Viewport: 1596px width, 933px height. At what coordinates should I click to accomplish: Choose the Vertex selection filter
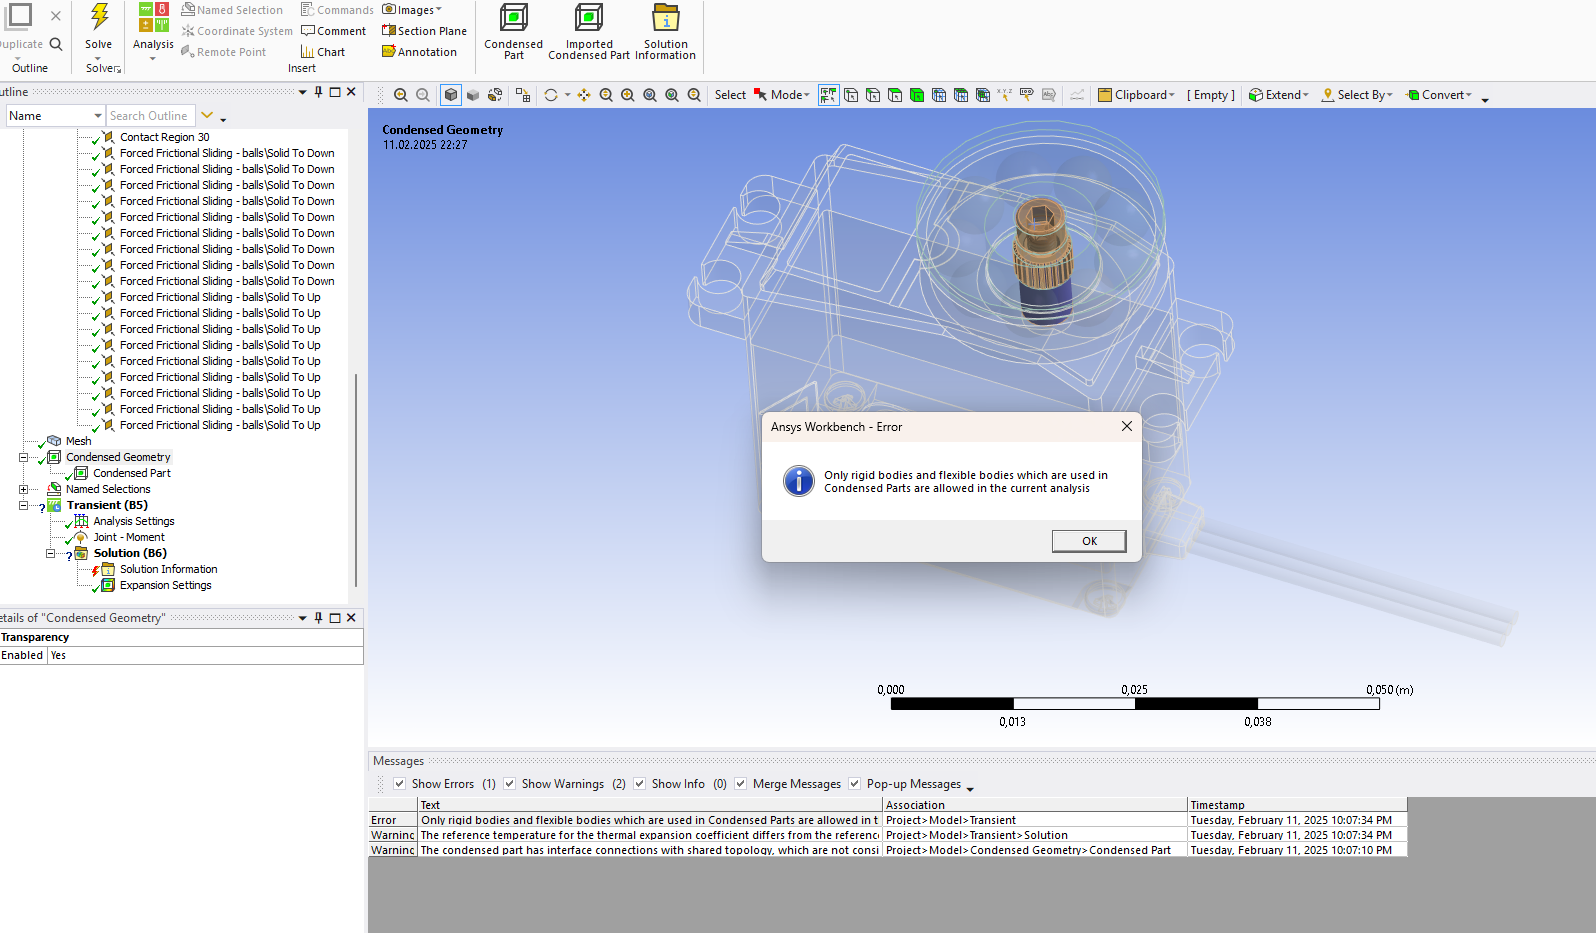tap(851, 95)
